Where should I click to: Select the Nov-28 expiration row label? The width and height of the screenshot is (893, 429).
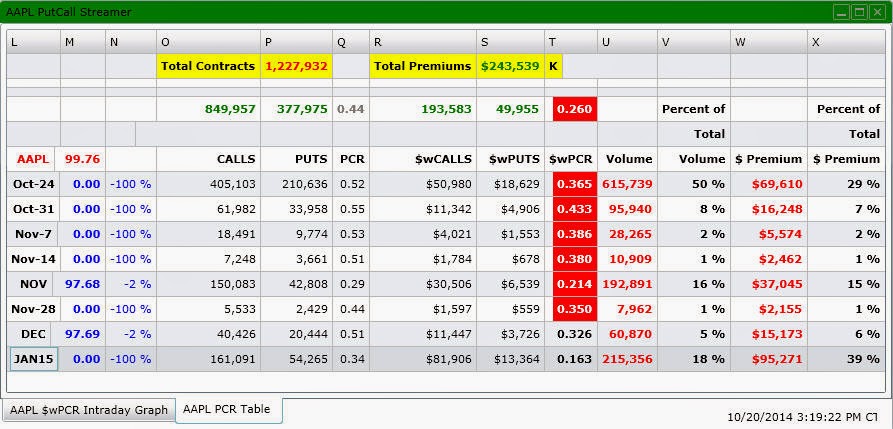[33, 309]
